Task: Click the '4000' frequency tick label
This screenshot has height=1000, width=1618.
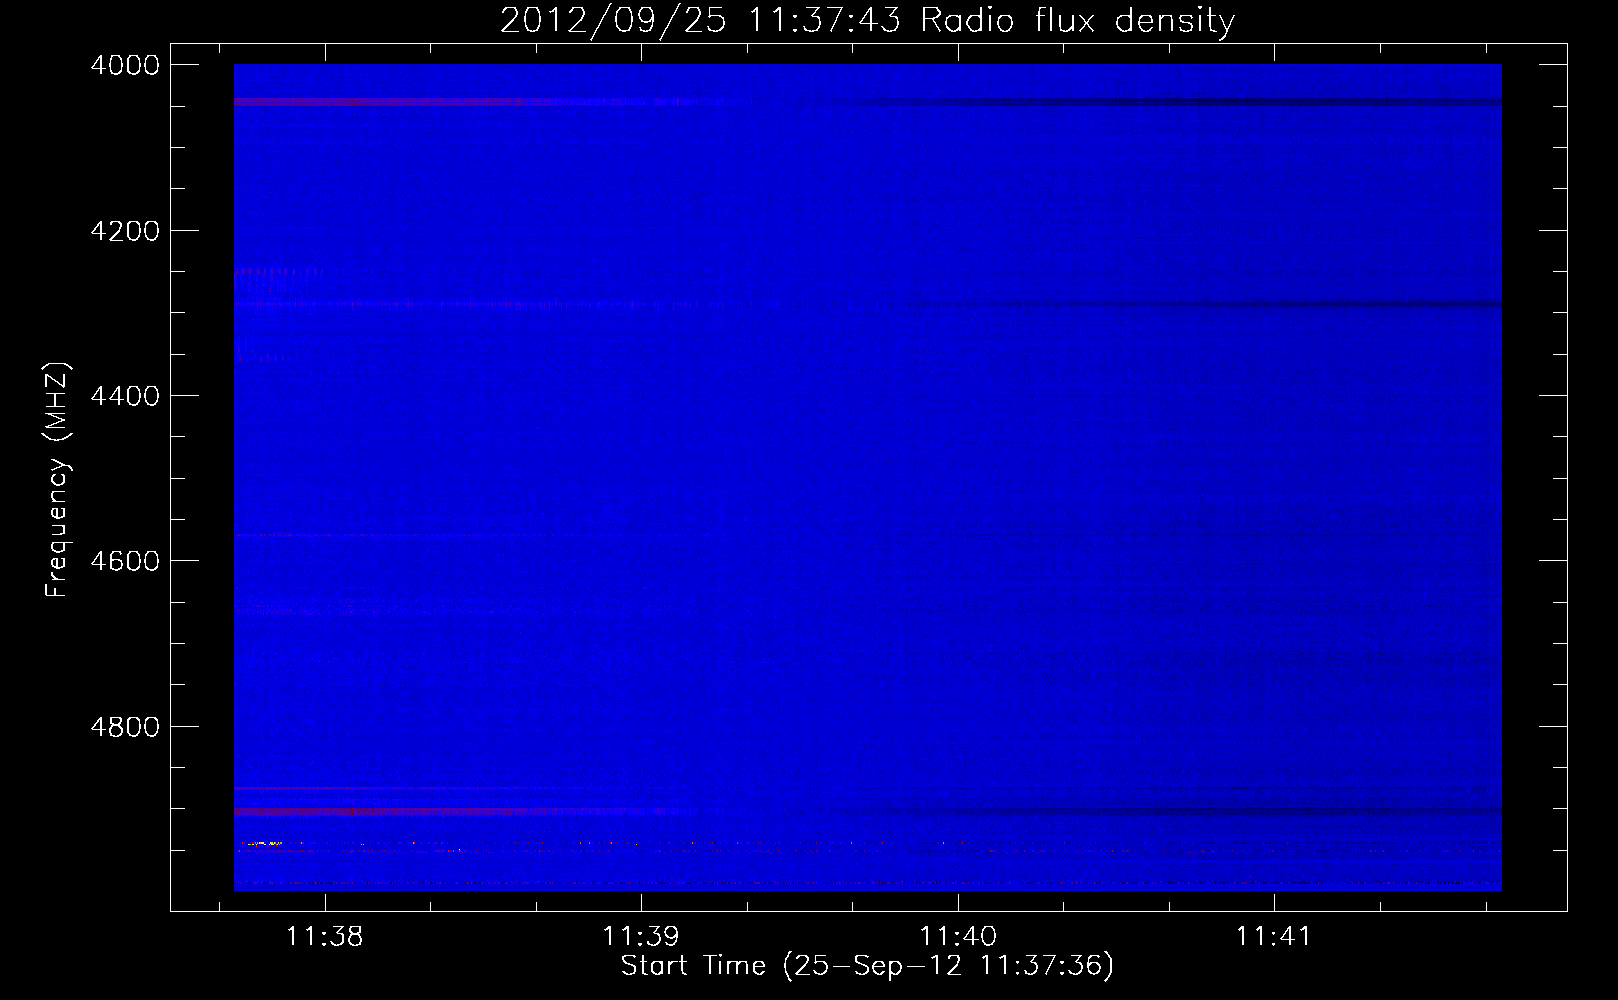Action: coord(125,65)
